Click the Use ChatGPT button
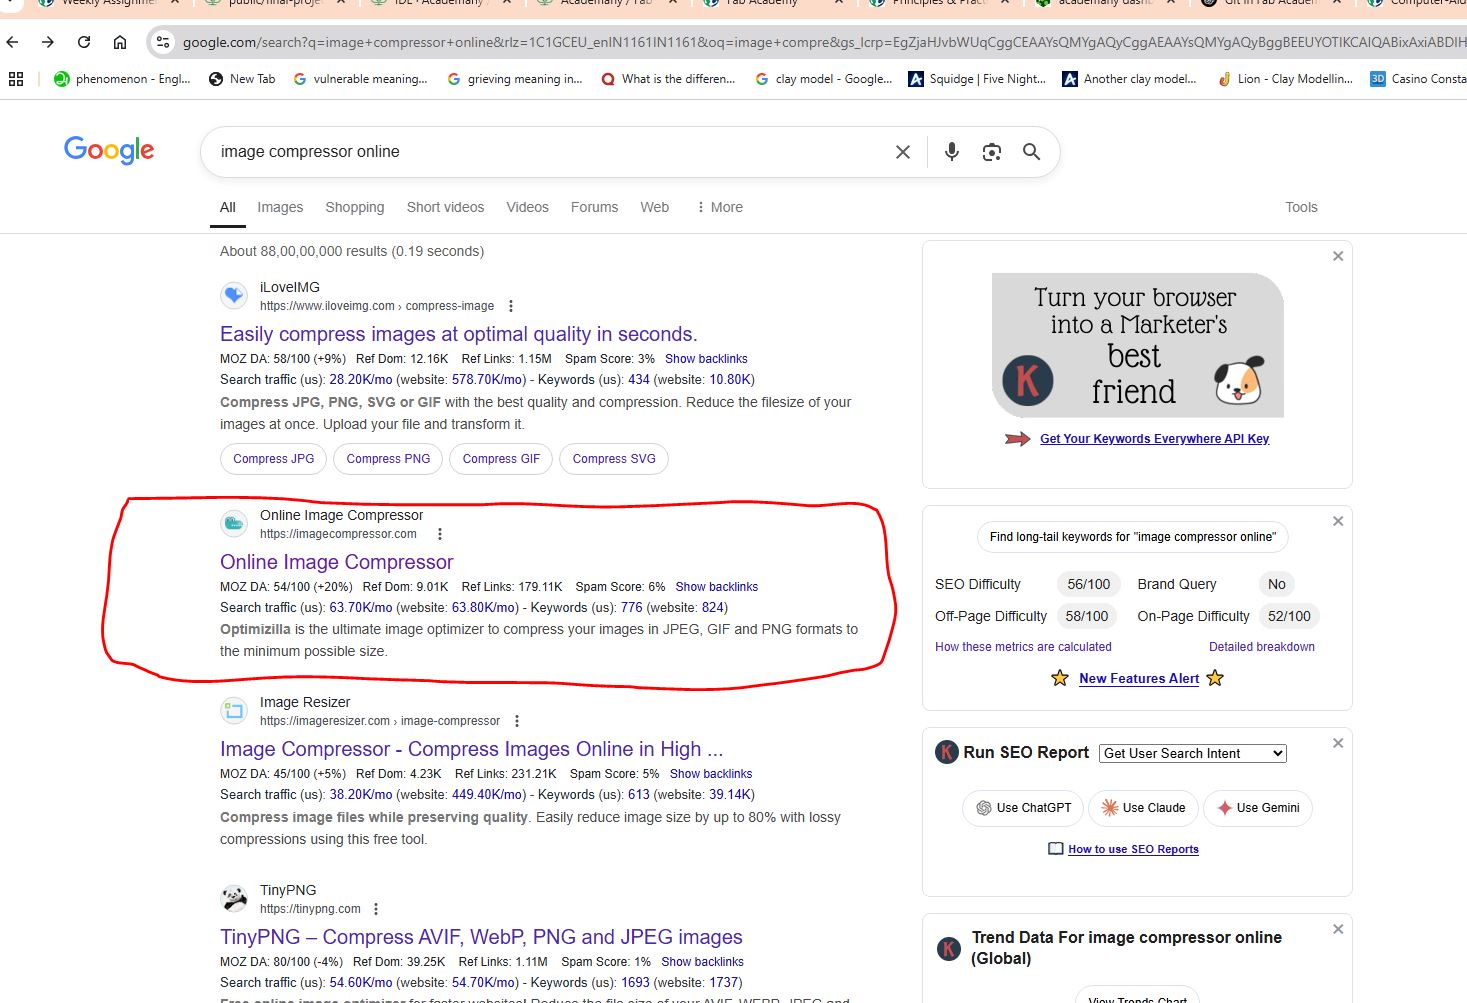 point(1023,808)
